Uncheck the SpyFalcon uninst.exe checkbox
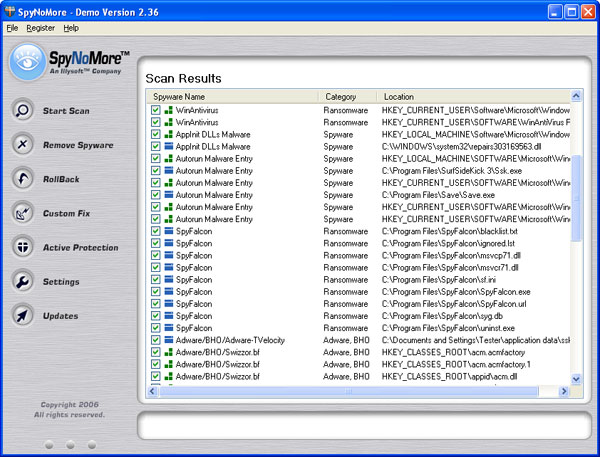Screen dimensions: 600x457 click(155, 328)
